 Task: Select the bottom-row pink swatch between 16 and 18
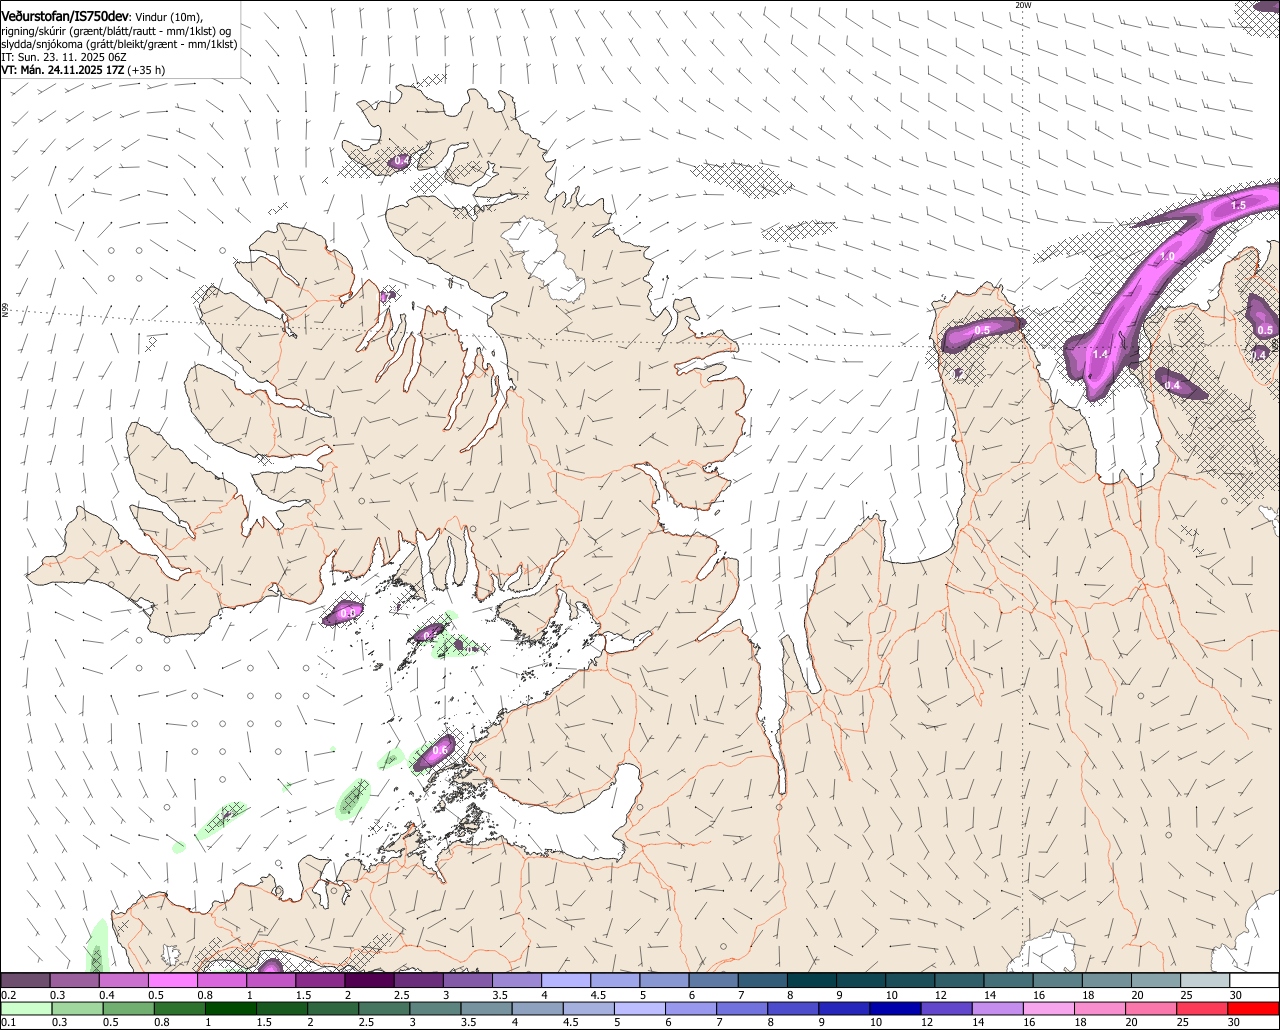coord(1049,1008)
